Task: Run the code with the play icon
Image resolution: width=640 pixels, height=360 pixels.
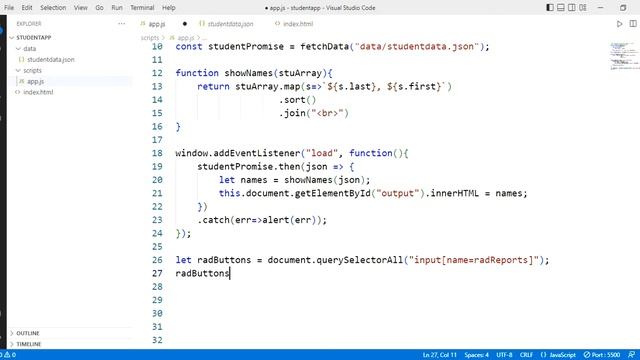Action: [x=619, y=24]
